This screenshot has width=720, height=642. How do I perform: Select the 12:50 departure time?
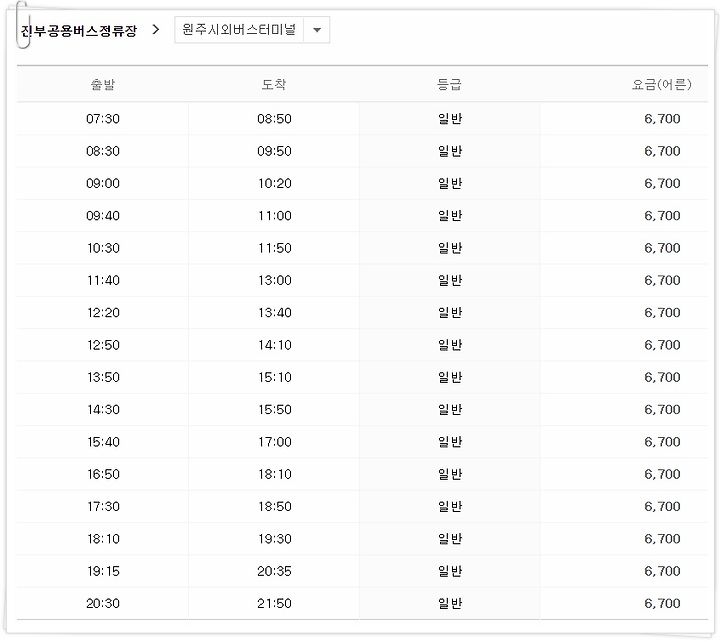(x=103, y=345)
